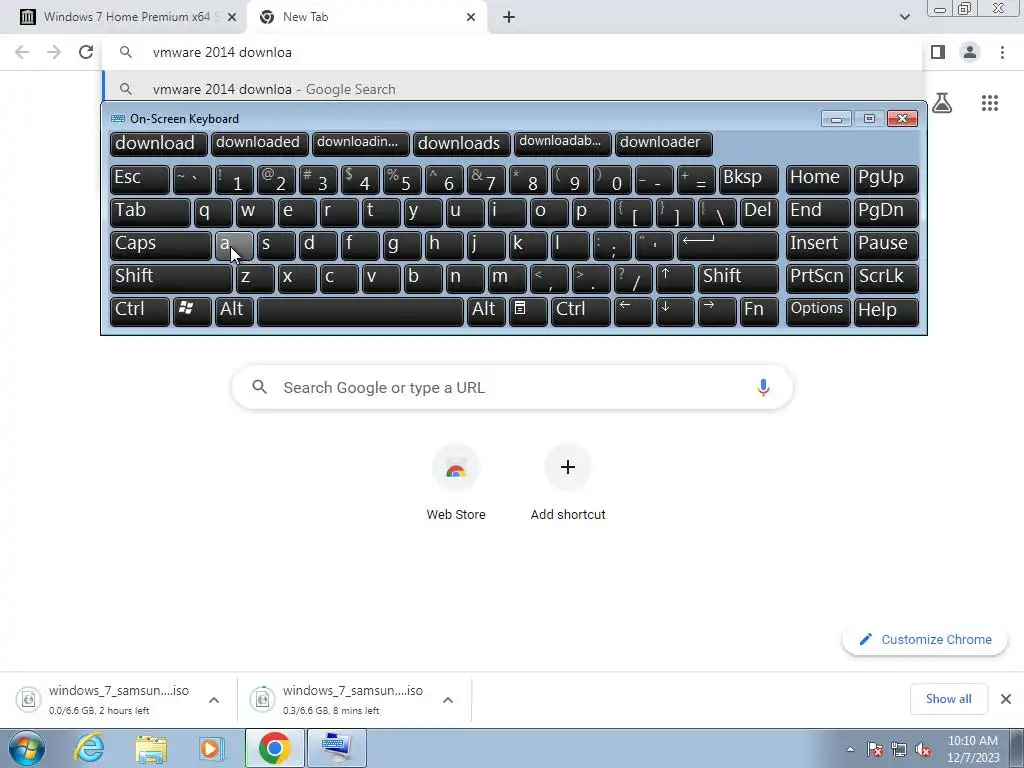Open a new tab with the plus button
The height and width of the screenshot is (768, 1024).
coord(509,17)
